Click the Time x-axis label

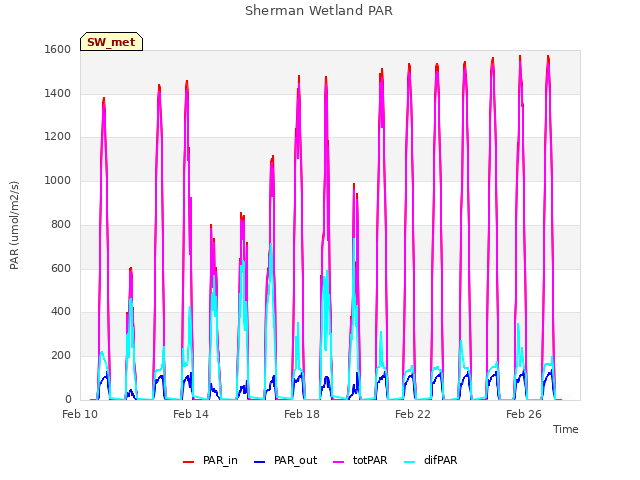(566, 429)
